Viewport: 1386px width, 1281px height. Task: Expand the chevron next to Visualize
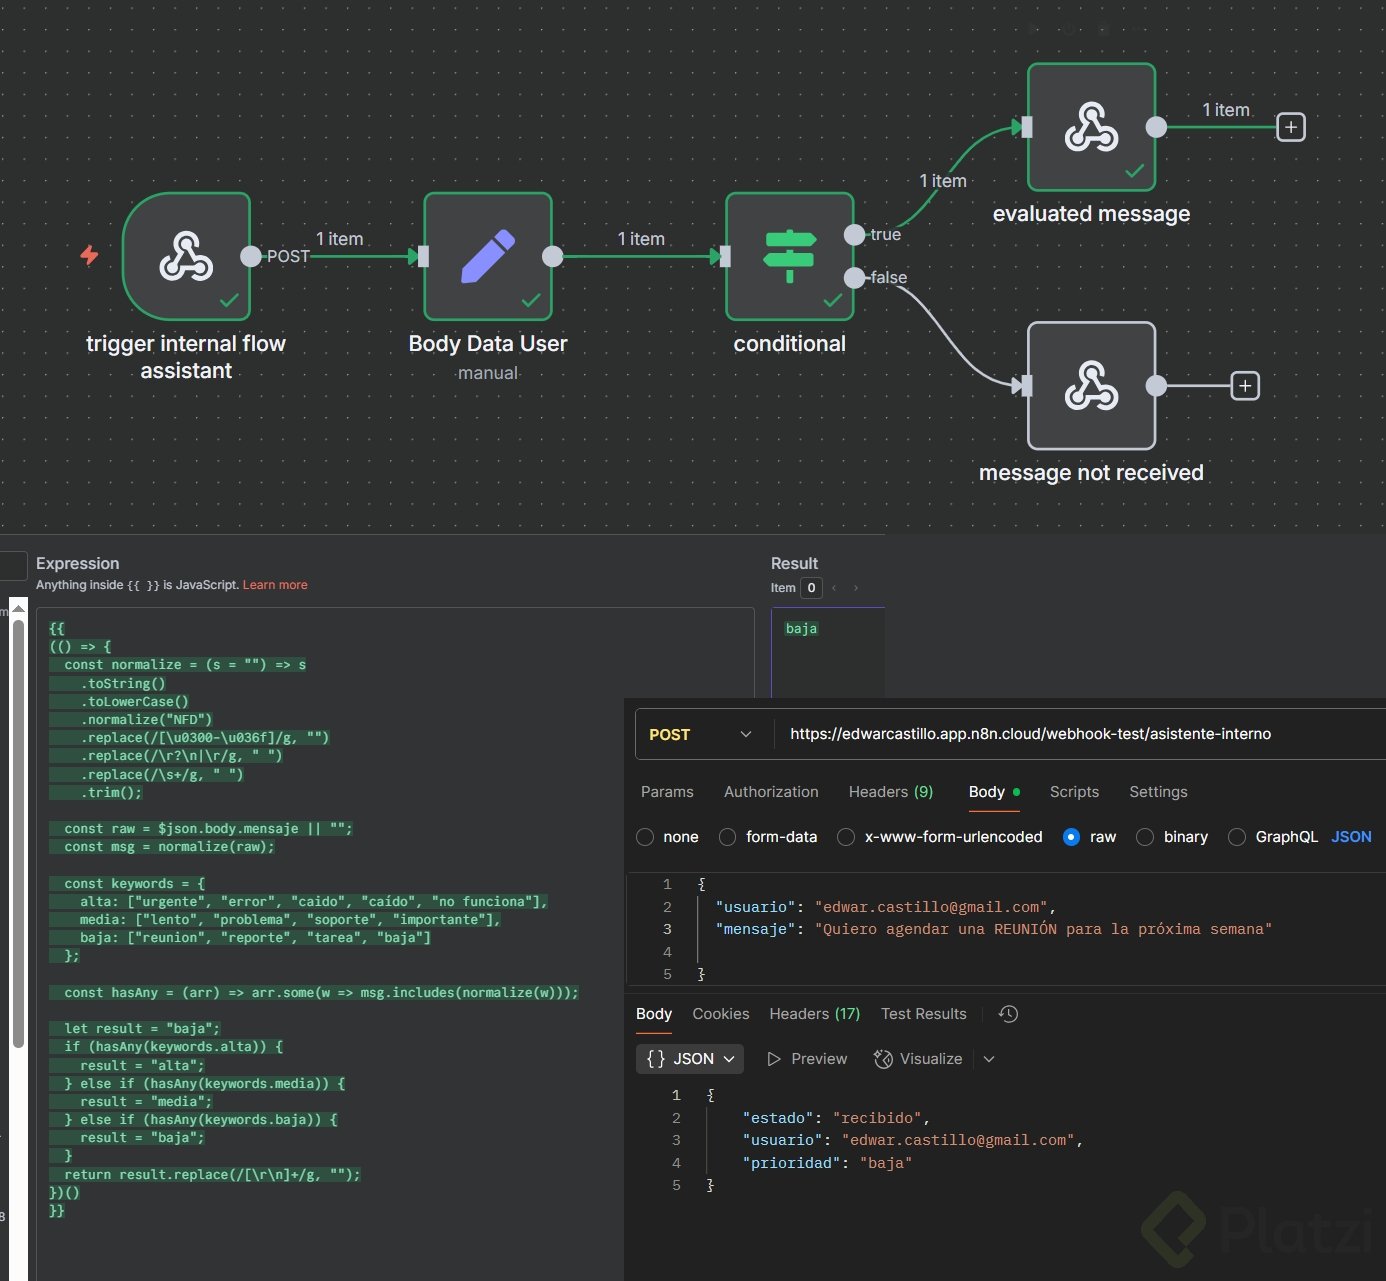(x=989, y=1059)
